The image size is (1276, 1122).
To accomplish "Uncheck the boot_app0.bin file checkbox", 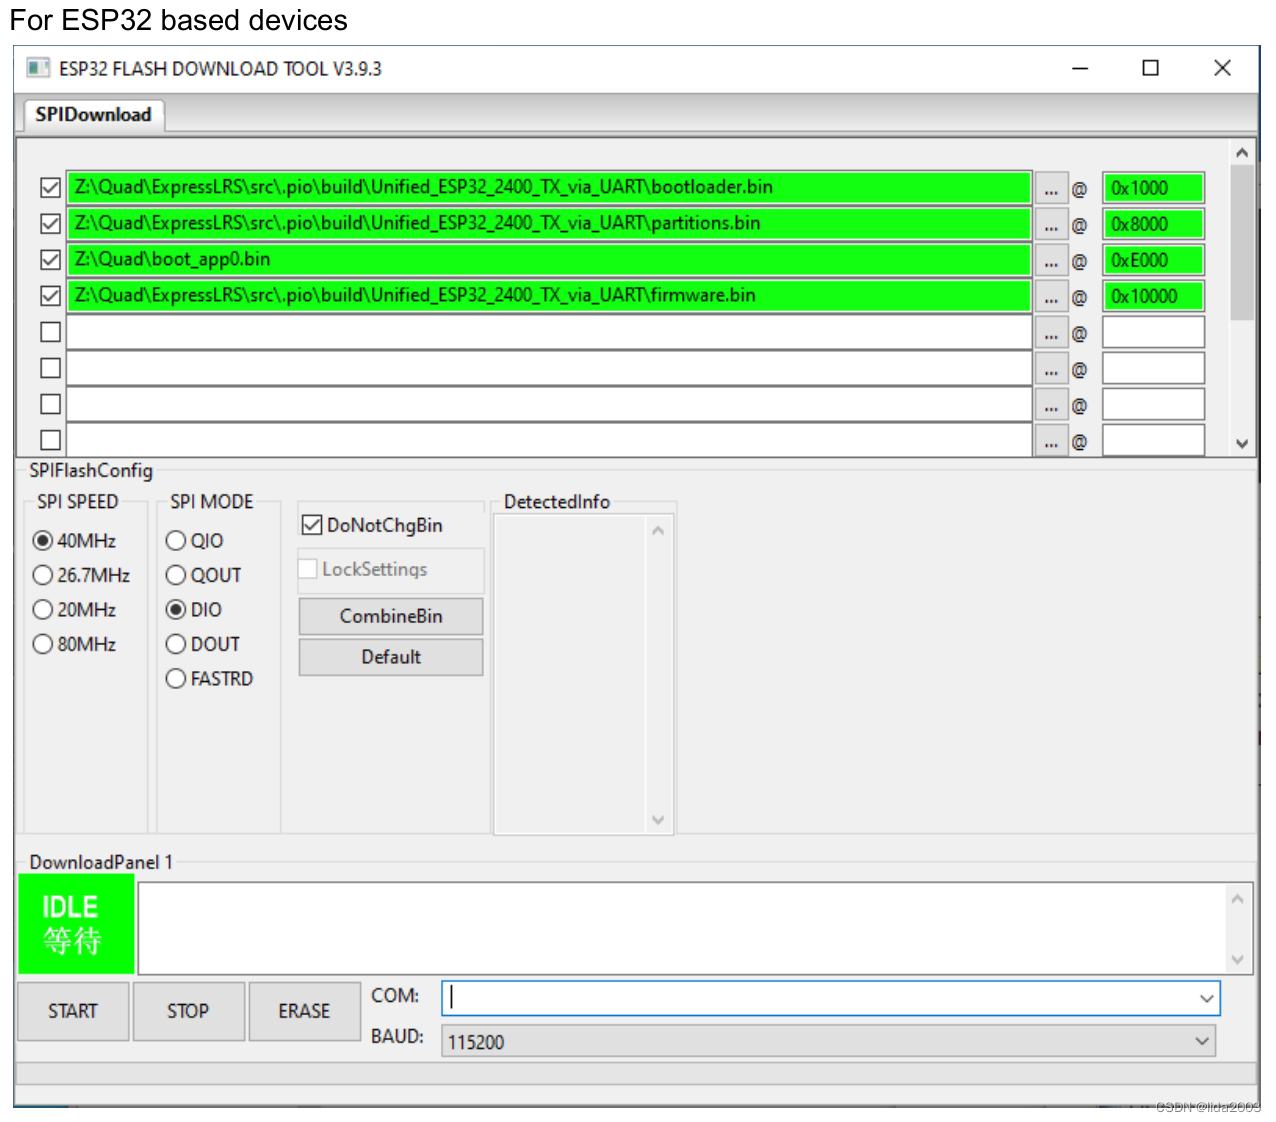I will pyautogui.click(x=50, y=259).
